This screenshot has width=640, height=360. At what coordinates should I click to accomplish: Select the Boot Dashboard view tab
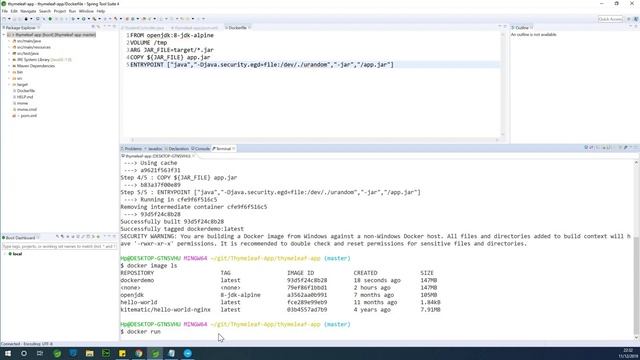tap(20, 238)
